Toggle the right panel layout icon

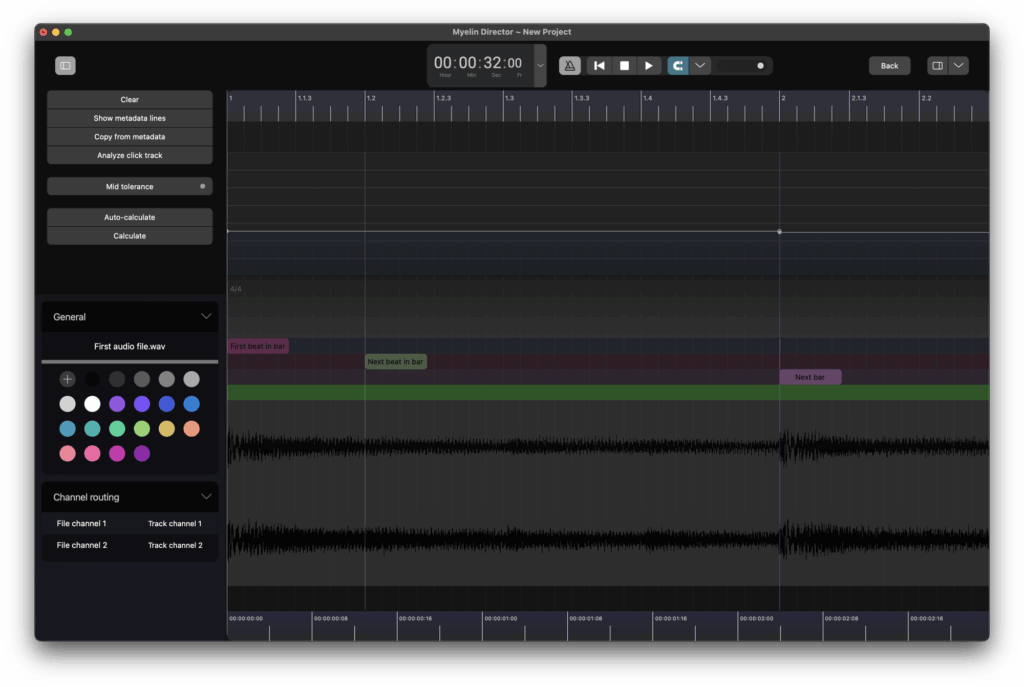(x=937, y=66)
